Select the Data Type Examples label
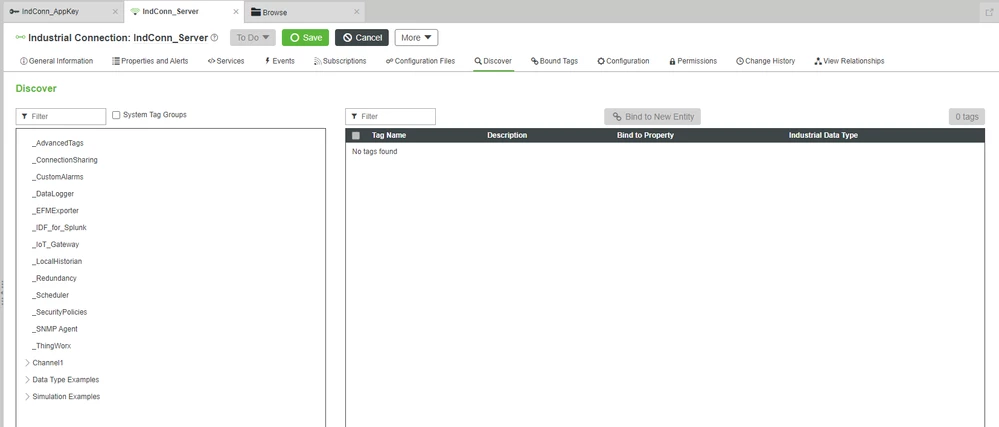 66,380
